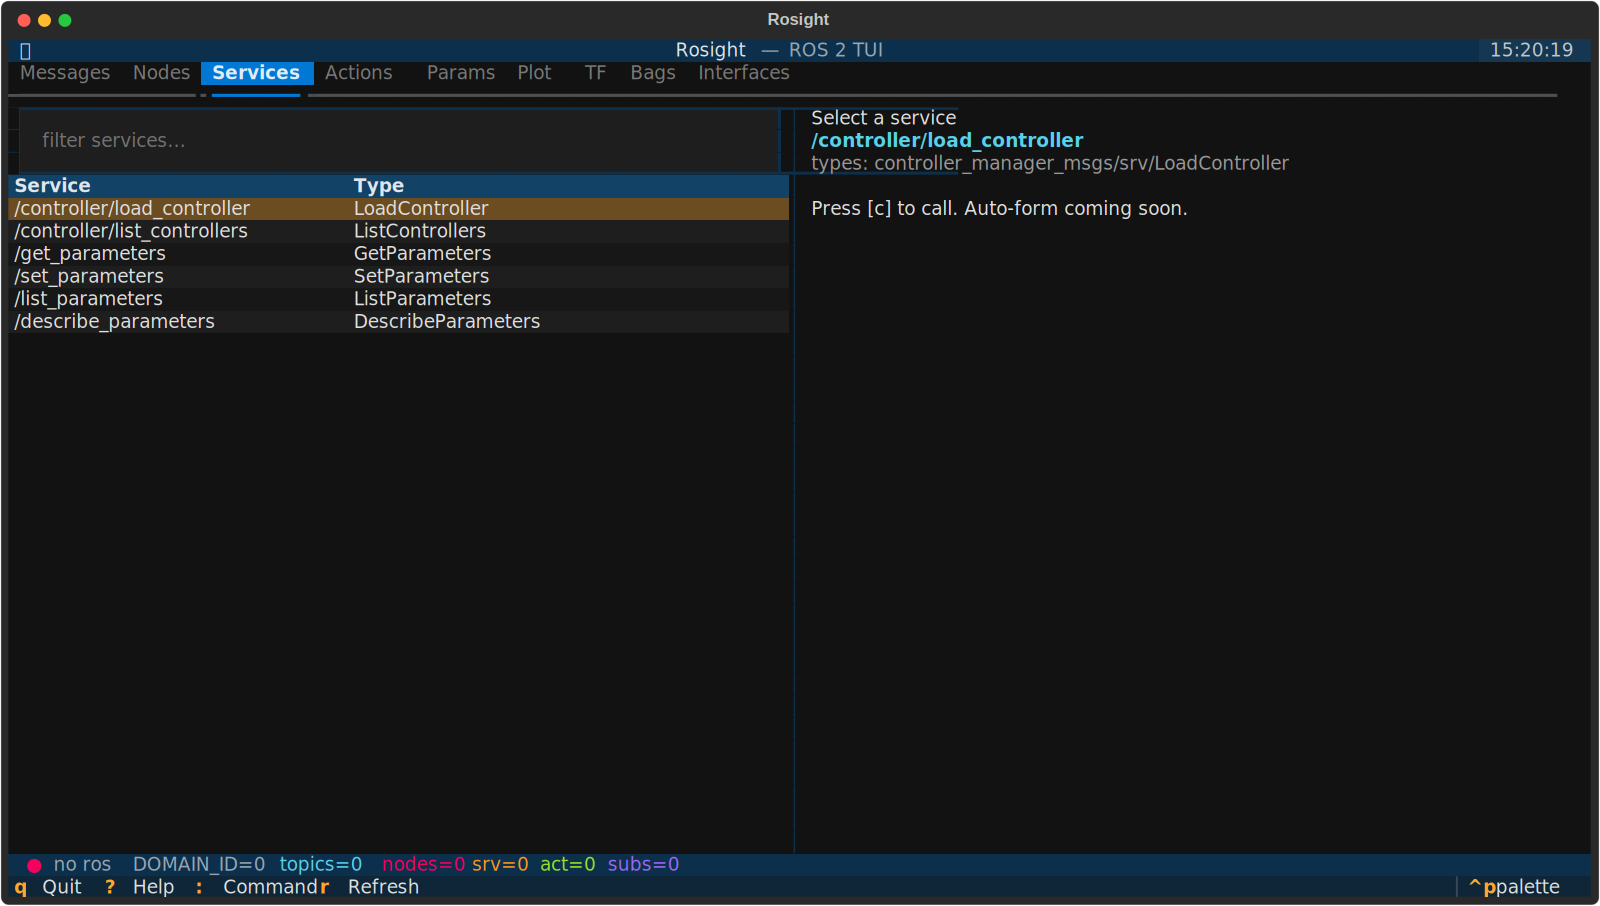Image resolution: width=1600 pixels, height=906 pixels.
Task: Switch to the Interfaces tab
Action: [744, 73]
